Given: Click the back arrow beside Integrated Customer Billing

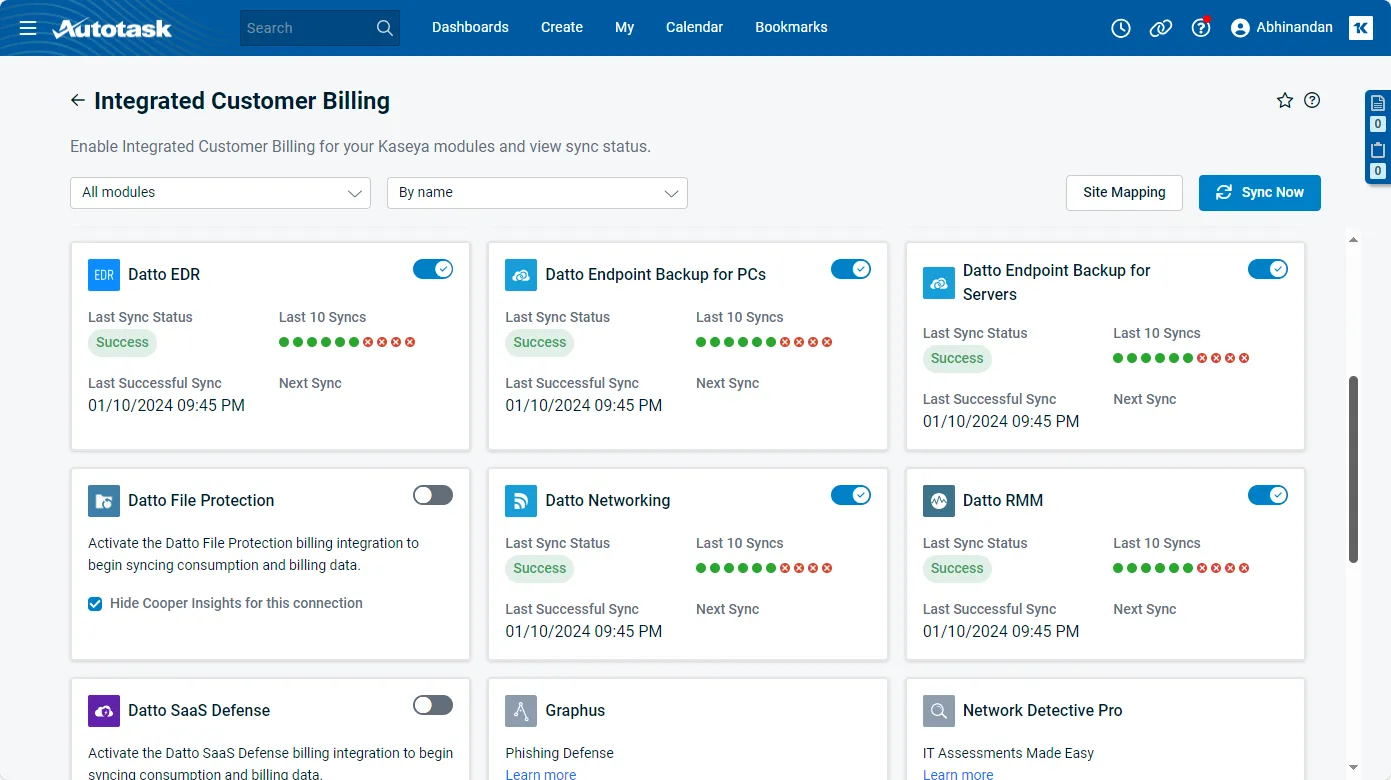Looking at the screenshot, I should (x=78, y=101).
